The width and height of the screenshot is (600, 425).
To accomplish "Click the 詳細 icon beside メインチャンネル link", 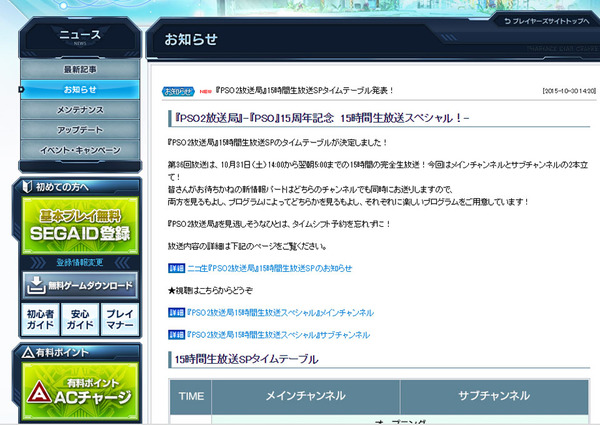I will [x=176, y=313].
